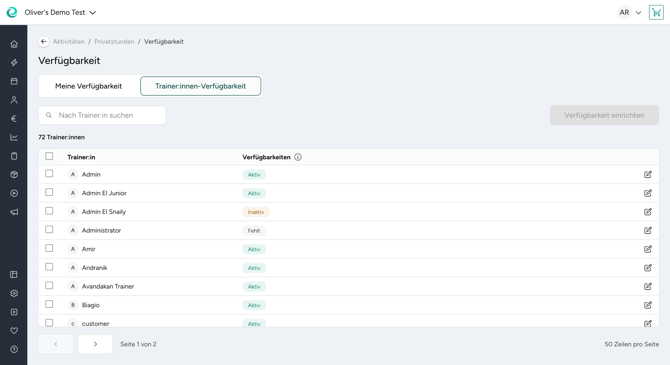Click the Inaktiv badge for Admin El Snaily

[x=256, y=212]
